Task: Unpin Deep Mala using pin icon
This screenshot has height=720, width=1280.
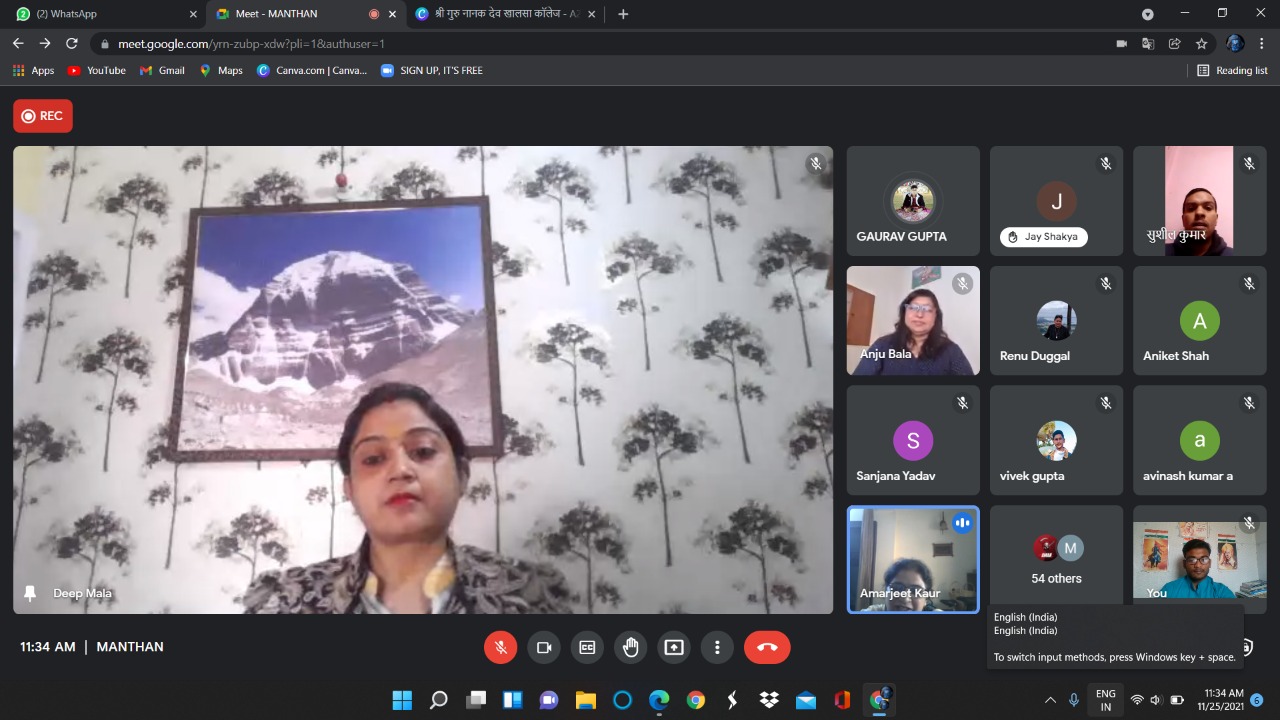Action: tap(30, 593)
